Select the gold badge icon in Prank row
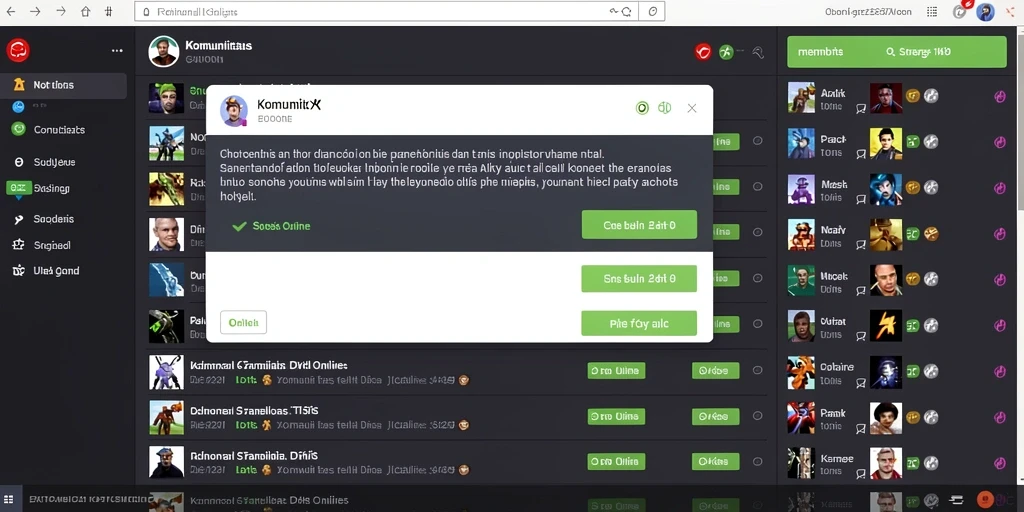 point(913,415)
